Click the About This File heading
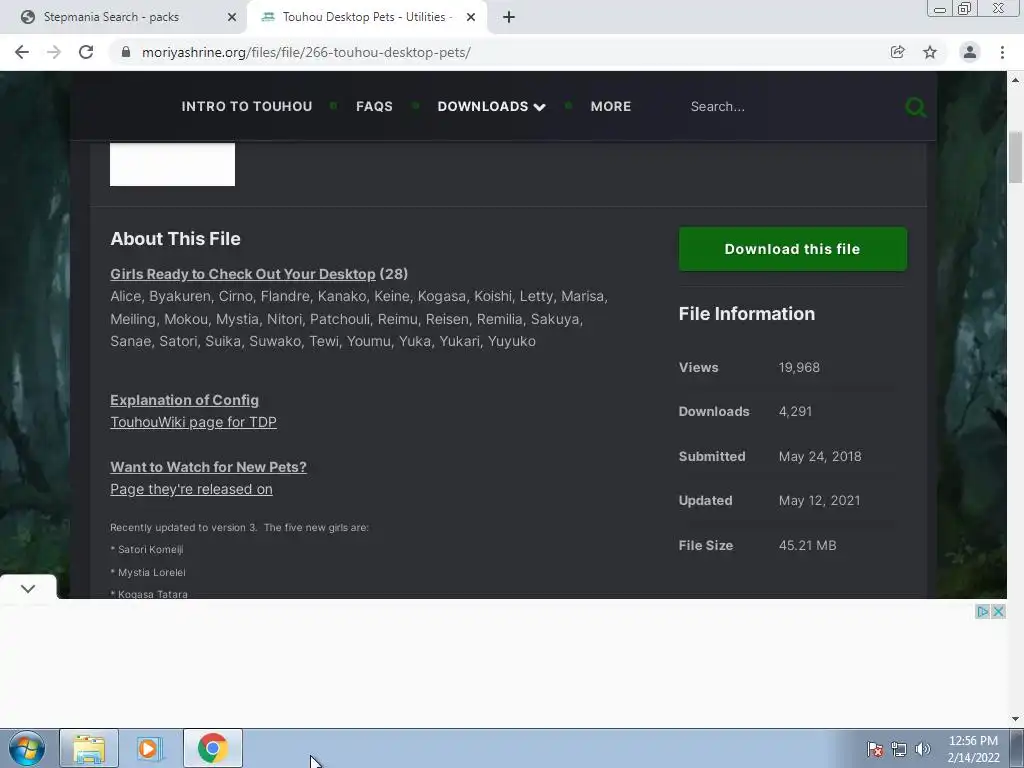 pyautogui.click(x=175, y=239)
